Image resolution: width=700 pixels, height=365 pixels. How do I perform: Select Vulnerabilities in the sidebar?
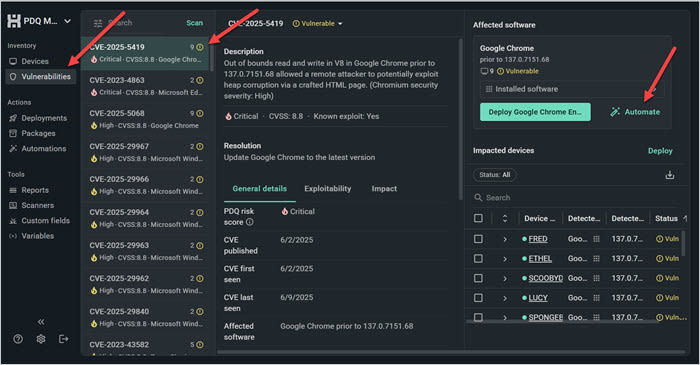[x=41, y=76]
